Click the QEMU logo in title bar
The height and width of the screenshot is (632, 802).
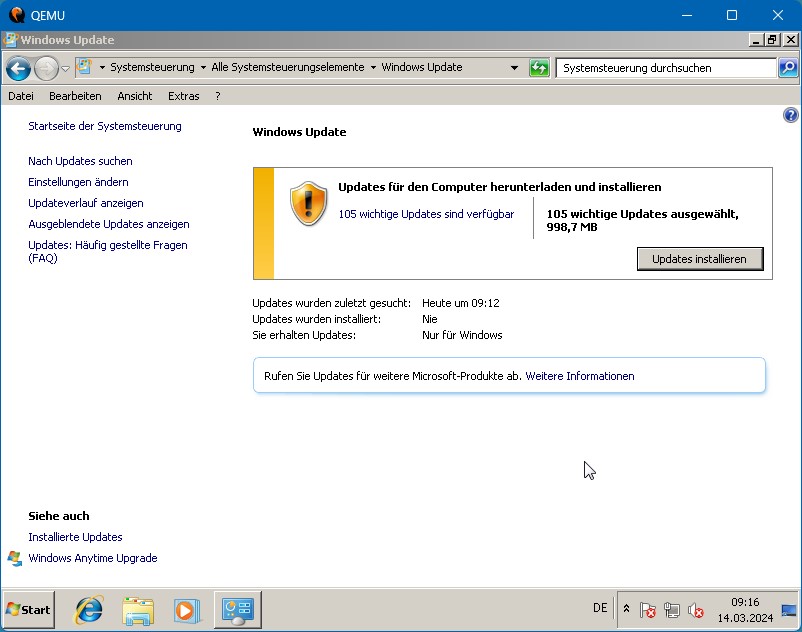pos(17,15)
